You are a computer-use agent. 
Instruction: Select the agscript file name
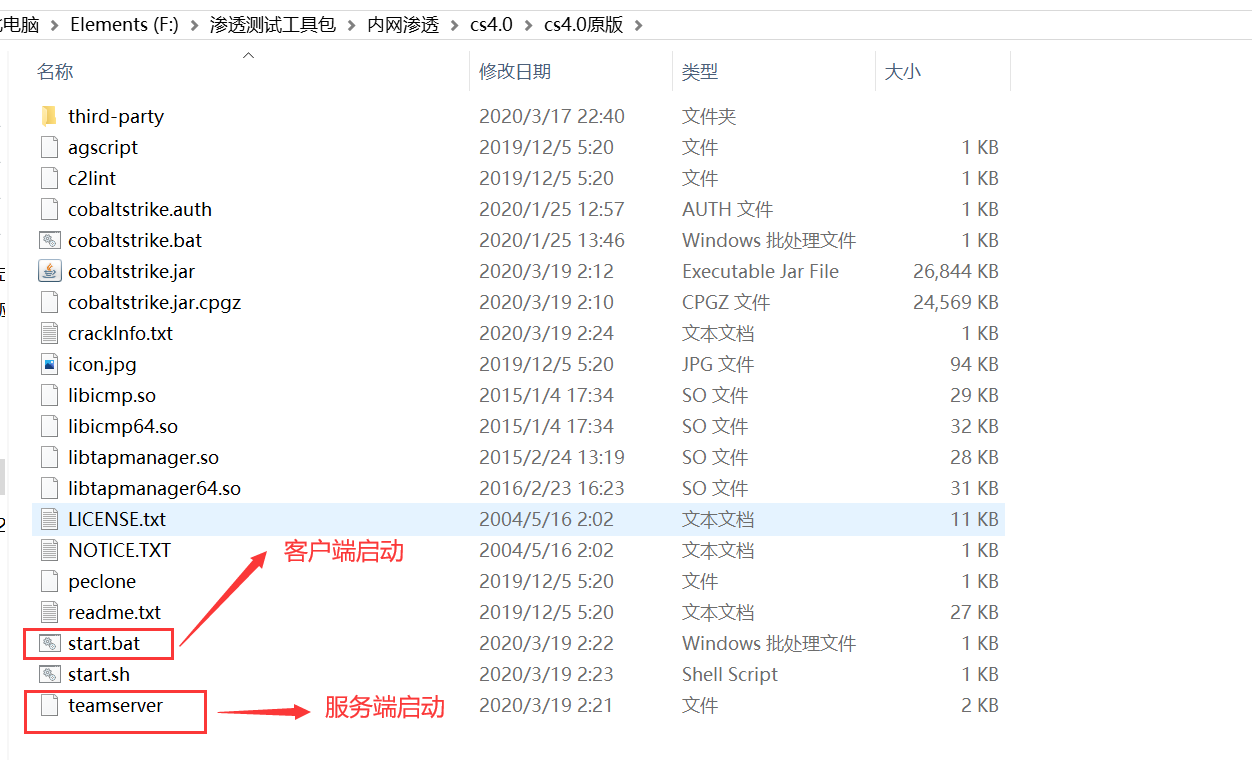[x=103, y=147]
